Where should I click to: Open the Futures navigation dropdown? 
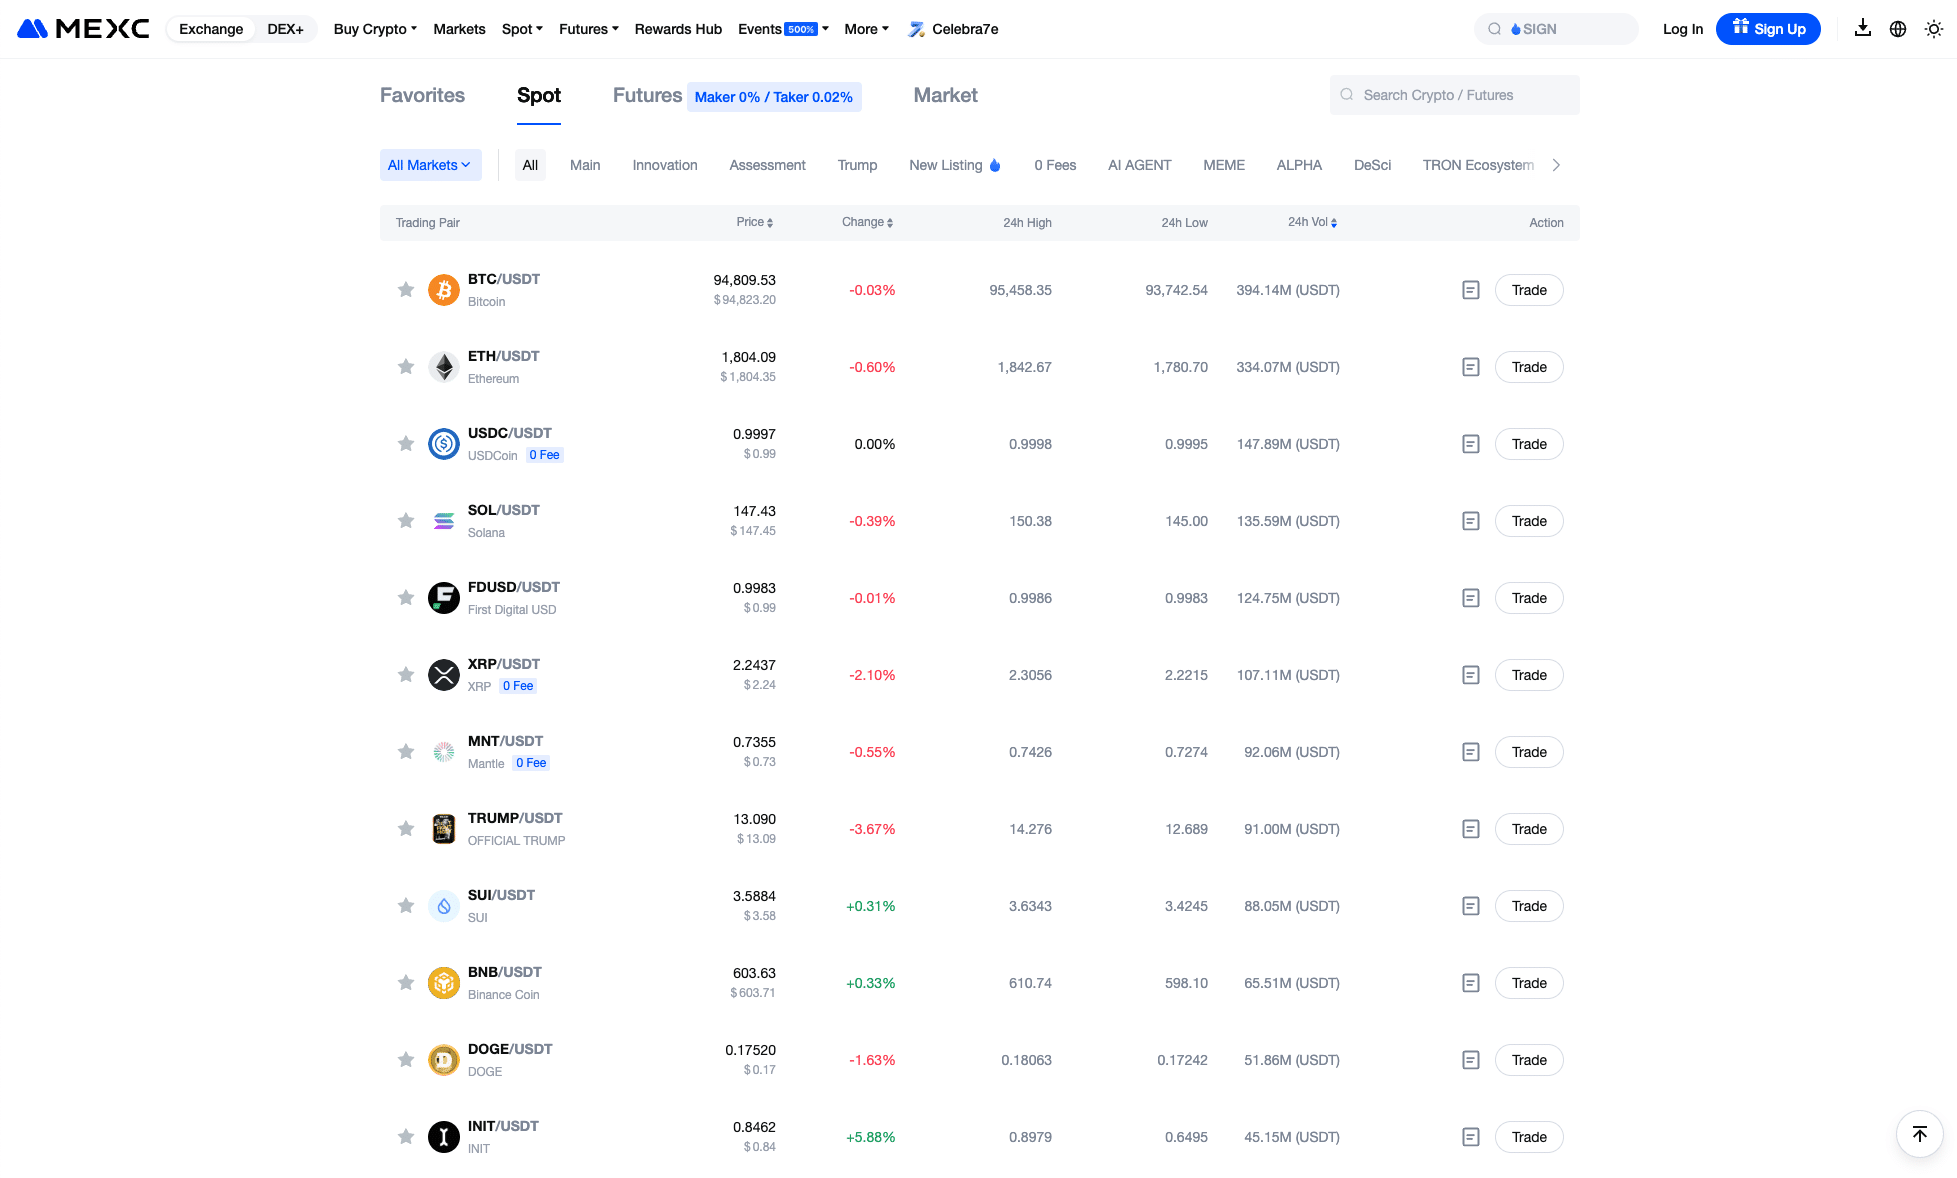click(588, 29)
